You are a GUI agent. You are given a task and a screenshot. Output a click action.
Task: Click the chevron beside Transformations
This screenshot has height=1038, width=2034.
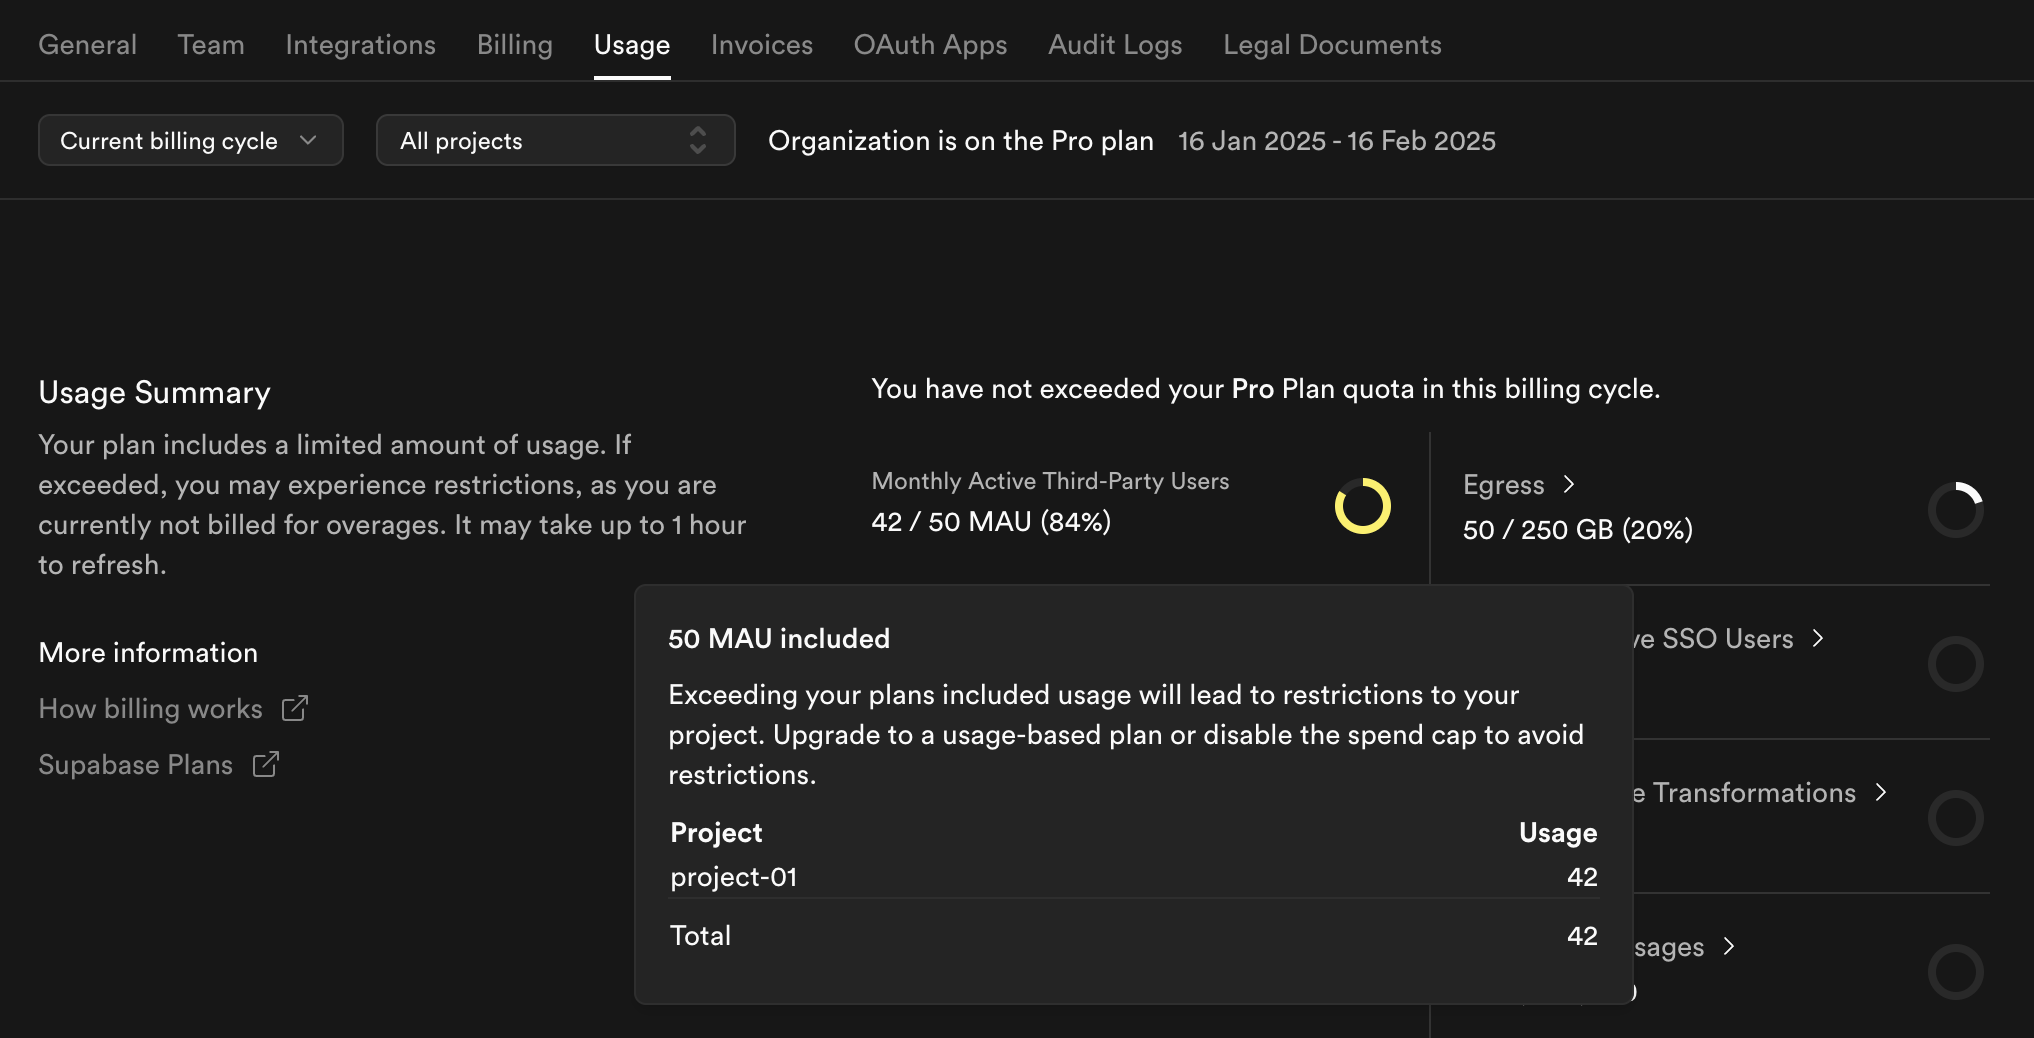click(1881, 792)
